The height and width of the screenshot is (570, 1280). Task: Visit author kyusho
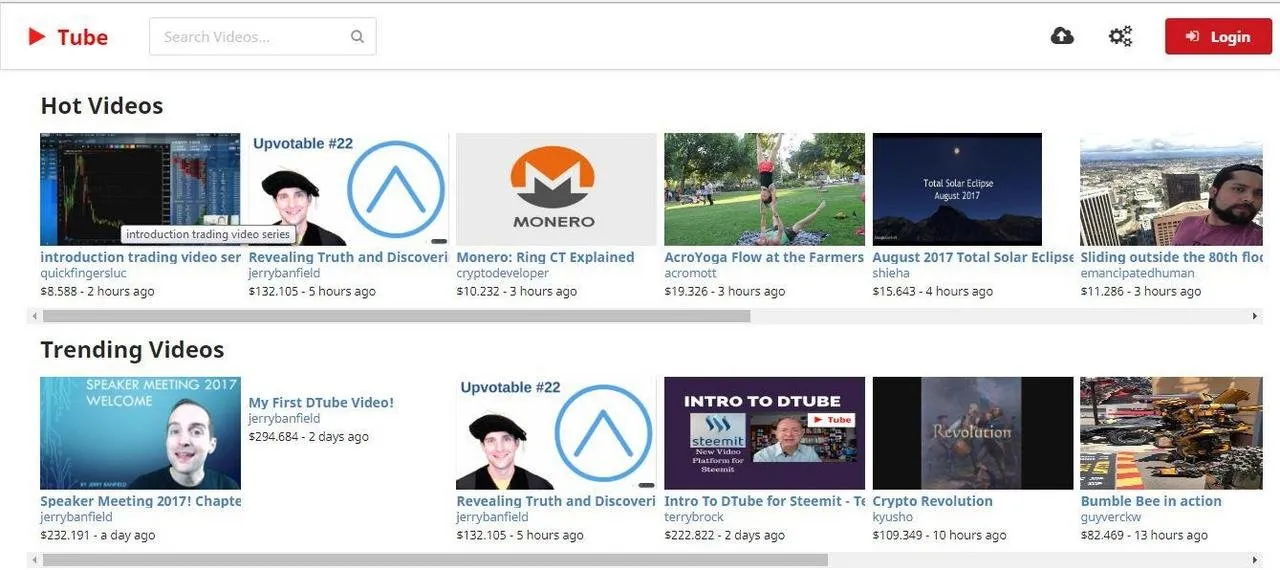[892, 517]
